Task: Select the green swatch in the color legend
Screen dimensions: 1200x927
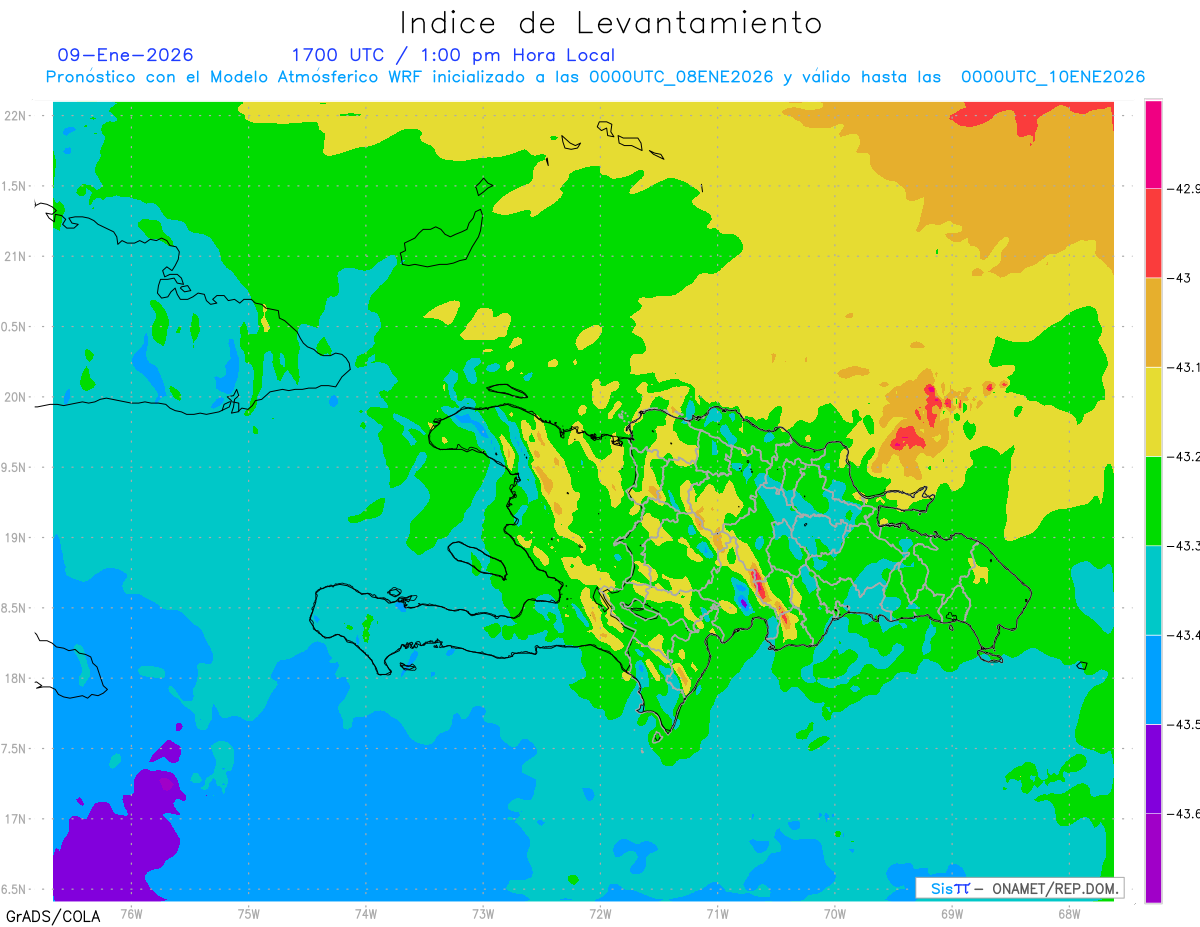Action: pos(1153,500)
